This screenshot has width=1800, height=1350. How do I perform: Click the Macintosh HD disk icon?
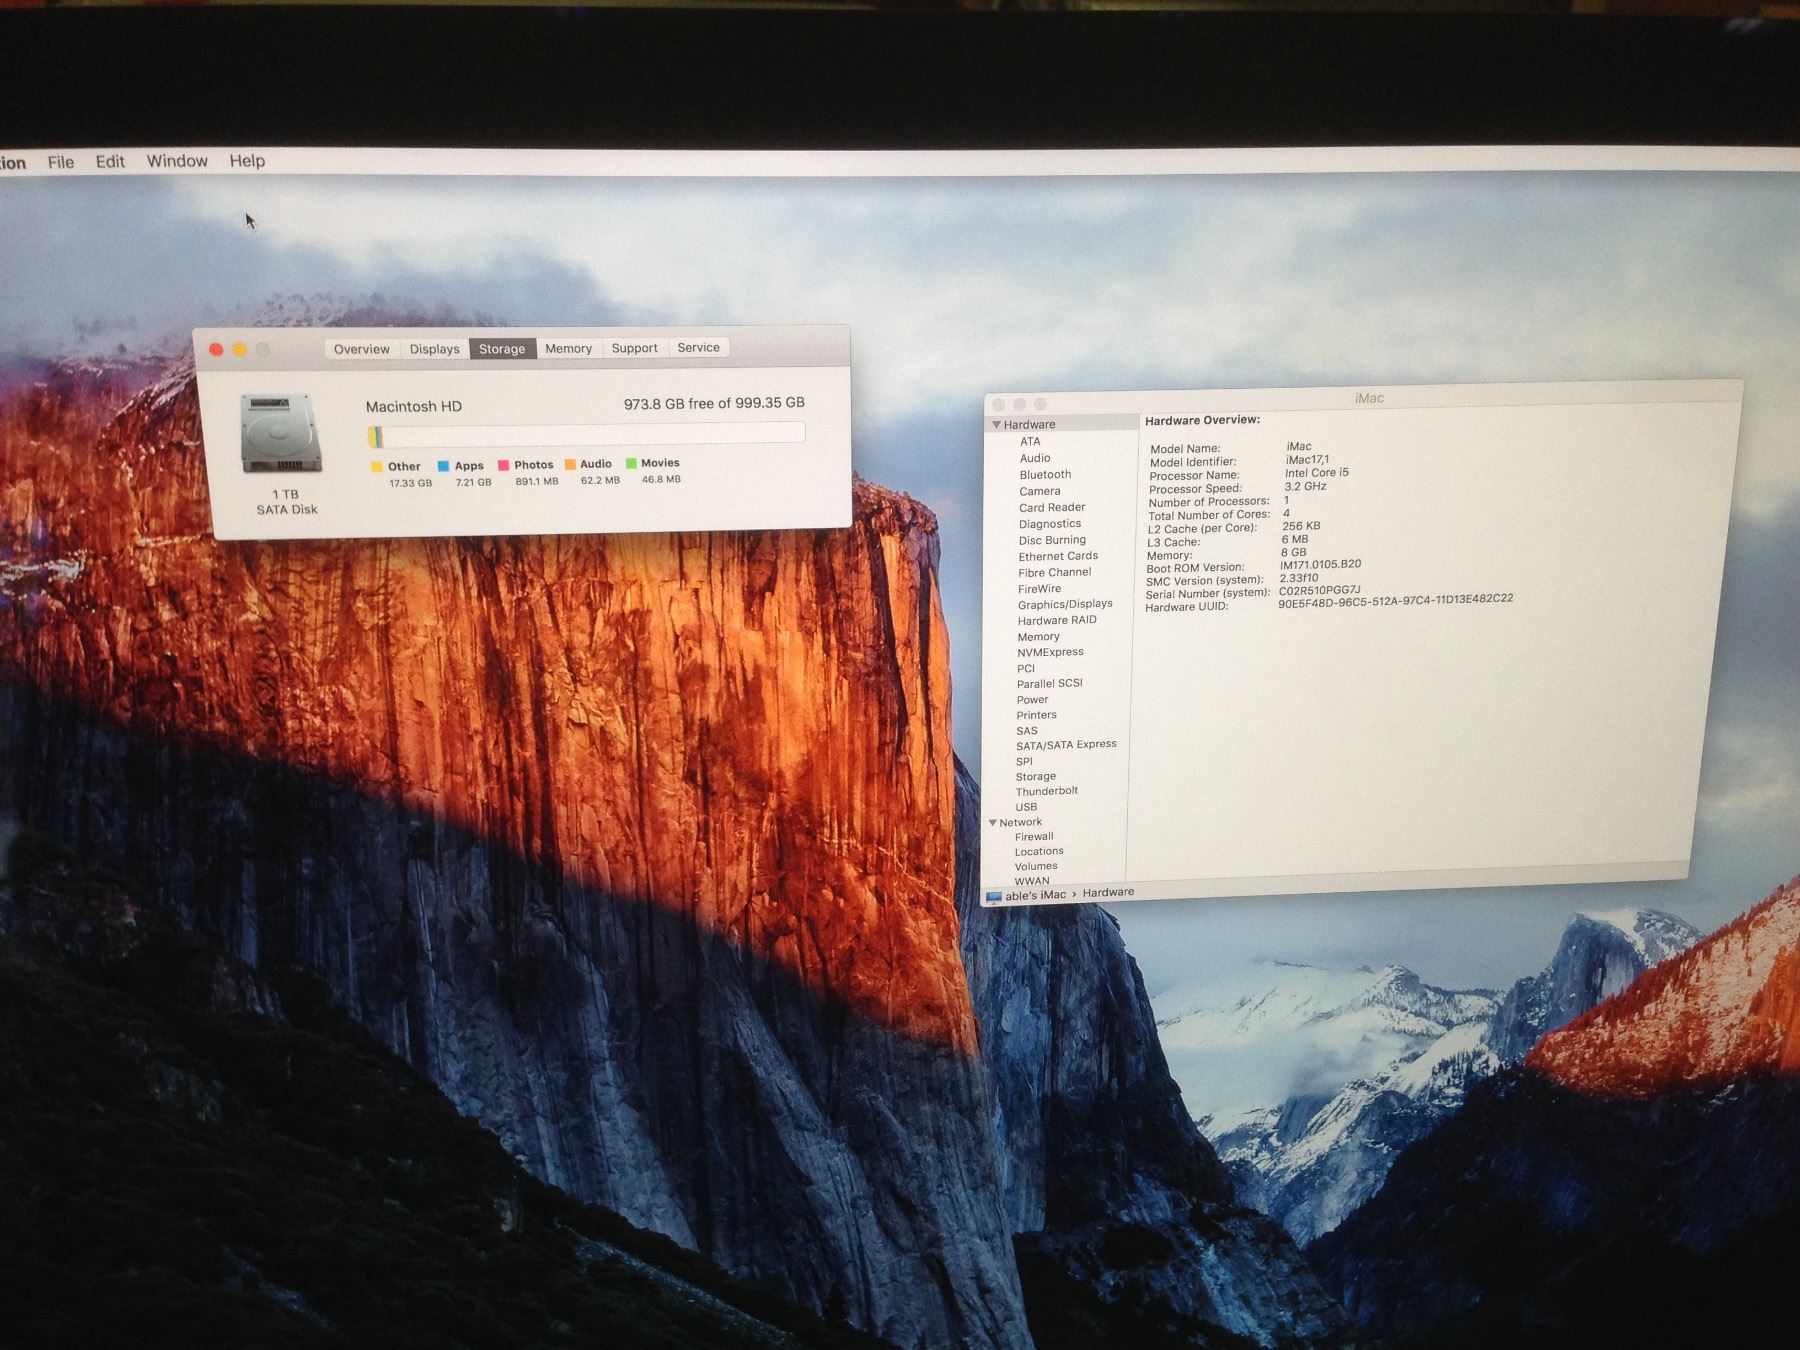pos(281,434)
